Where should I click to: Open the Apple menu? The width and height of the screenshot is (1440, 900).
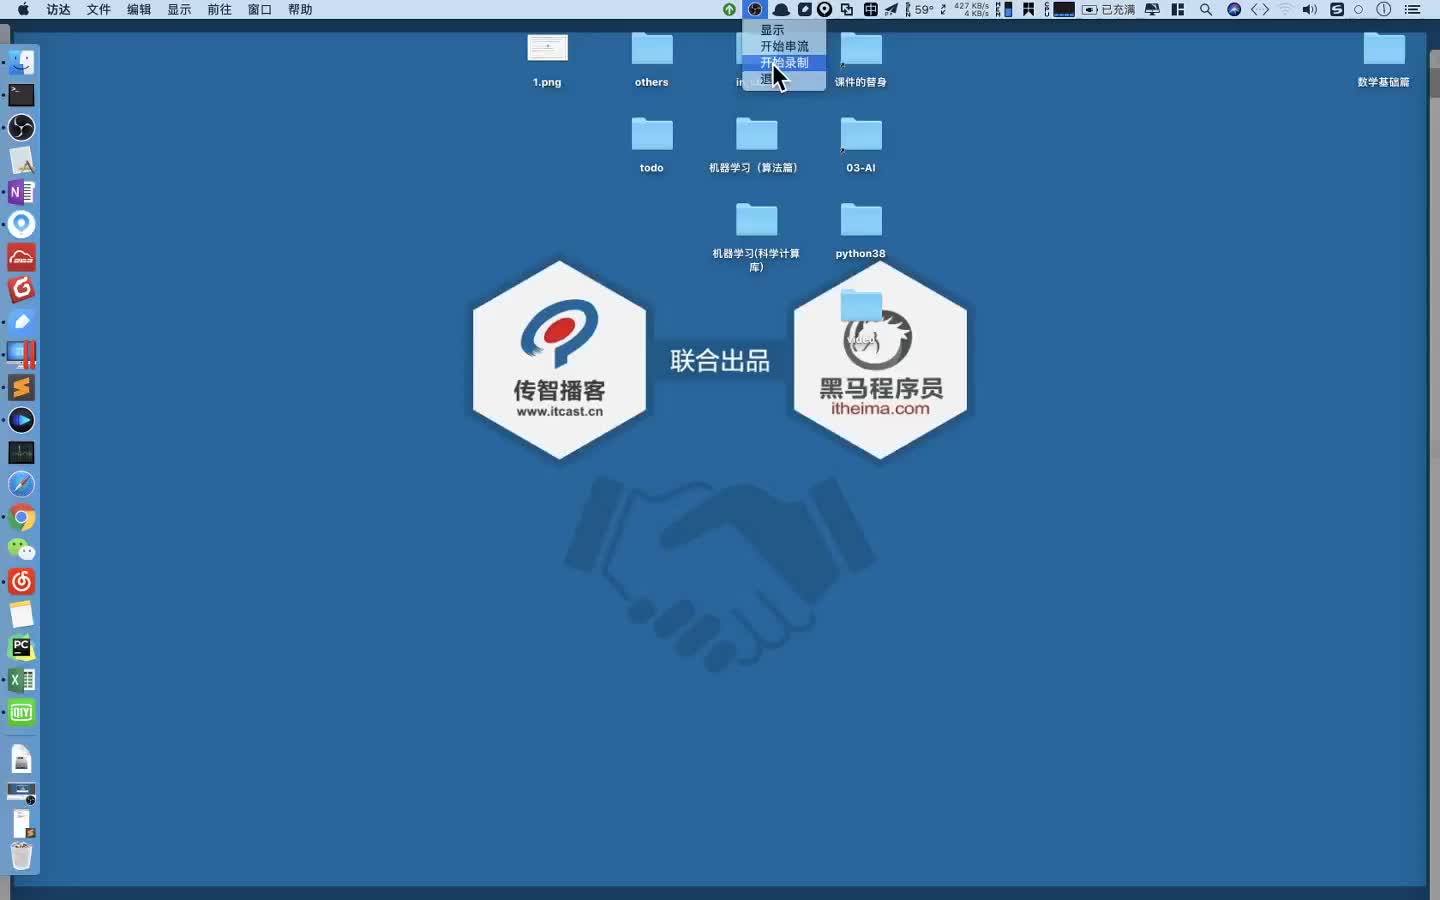pyautogui.click(x=23, y=9)
